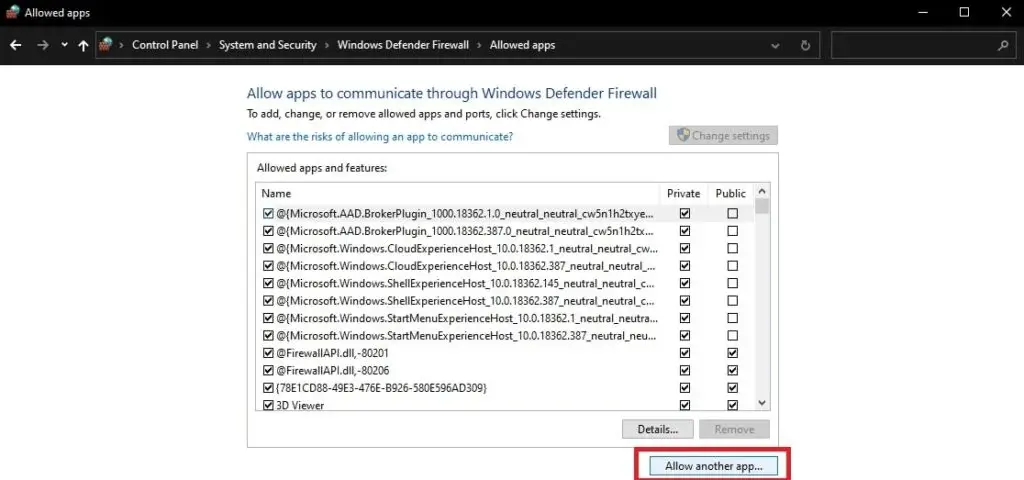This screenshot has height=480, width=1024.
Task: Open the Control Panel breadcrumb
Action: (x=165, y=45)
